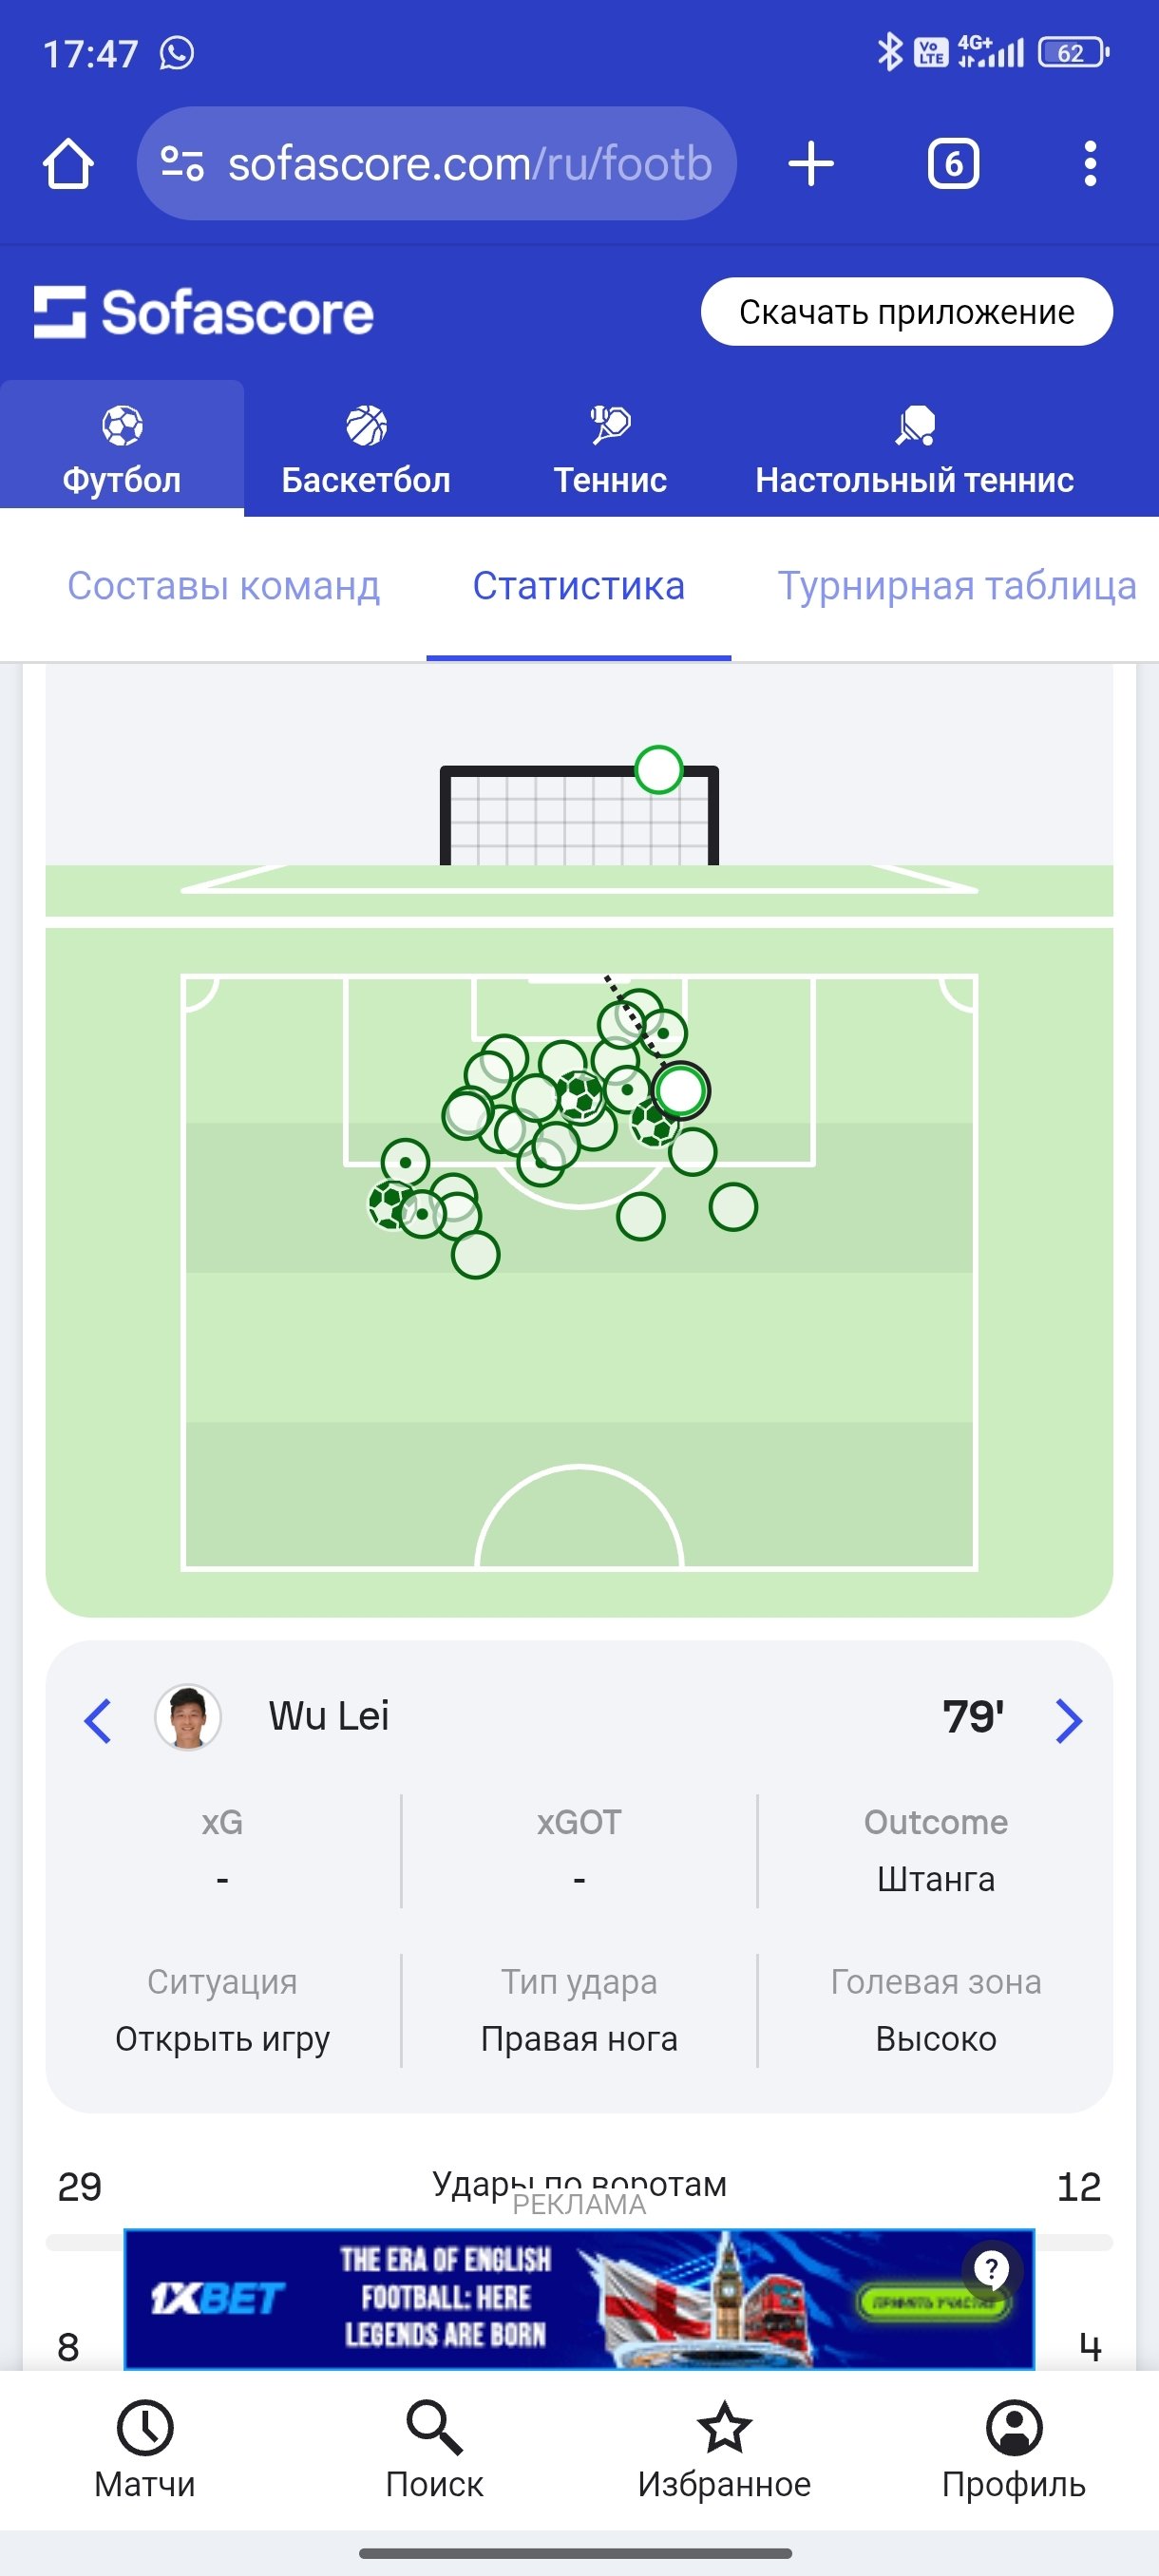The height and width of the screenshot is (2576, 1159).
Task: Open the tab switcher showing 6 tabs
Action: tap(953, 164)
